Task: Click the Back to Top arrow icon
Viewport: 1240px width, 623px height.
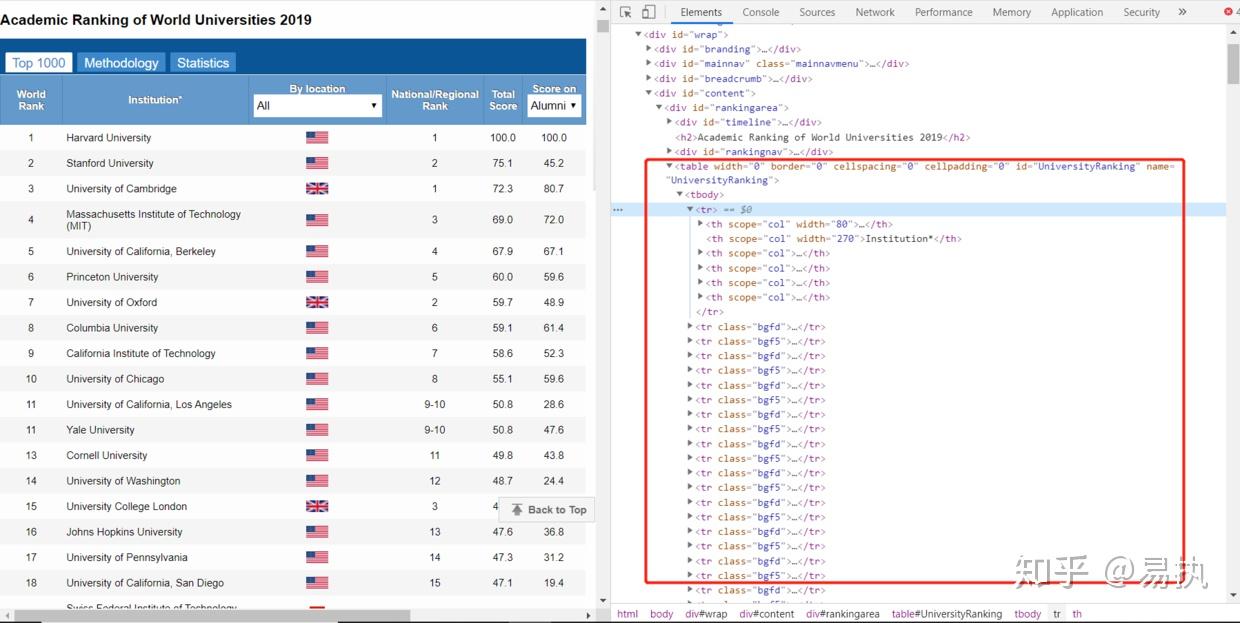Action: (x=517, y=510)
